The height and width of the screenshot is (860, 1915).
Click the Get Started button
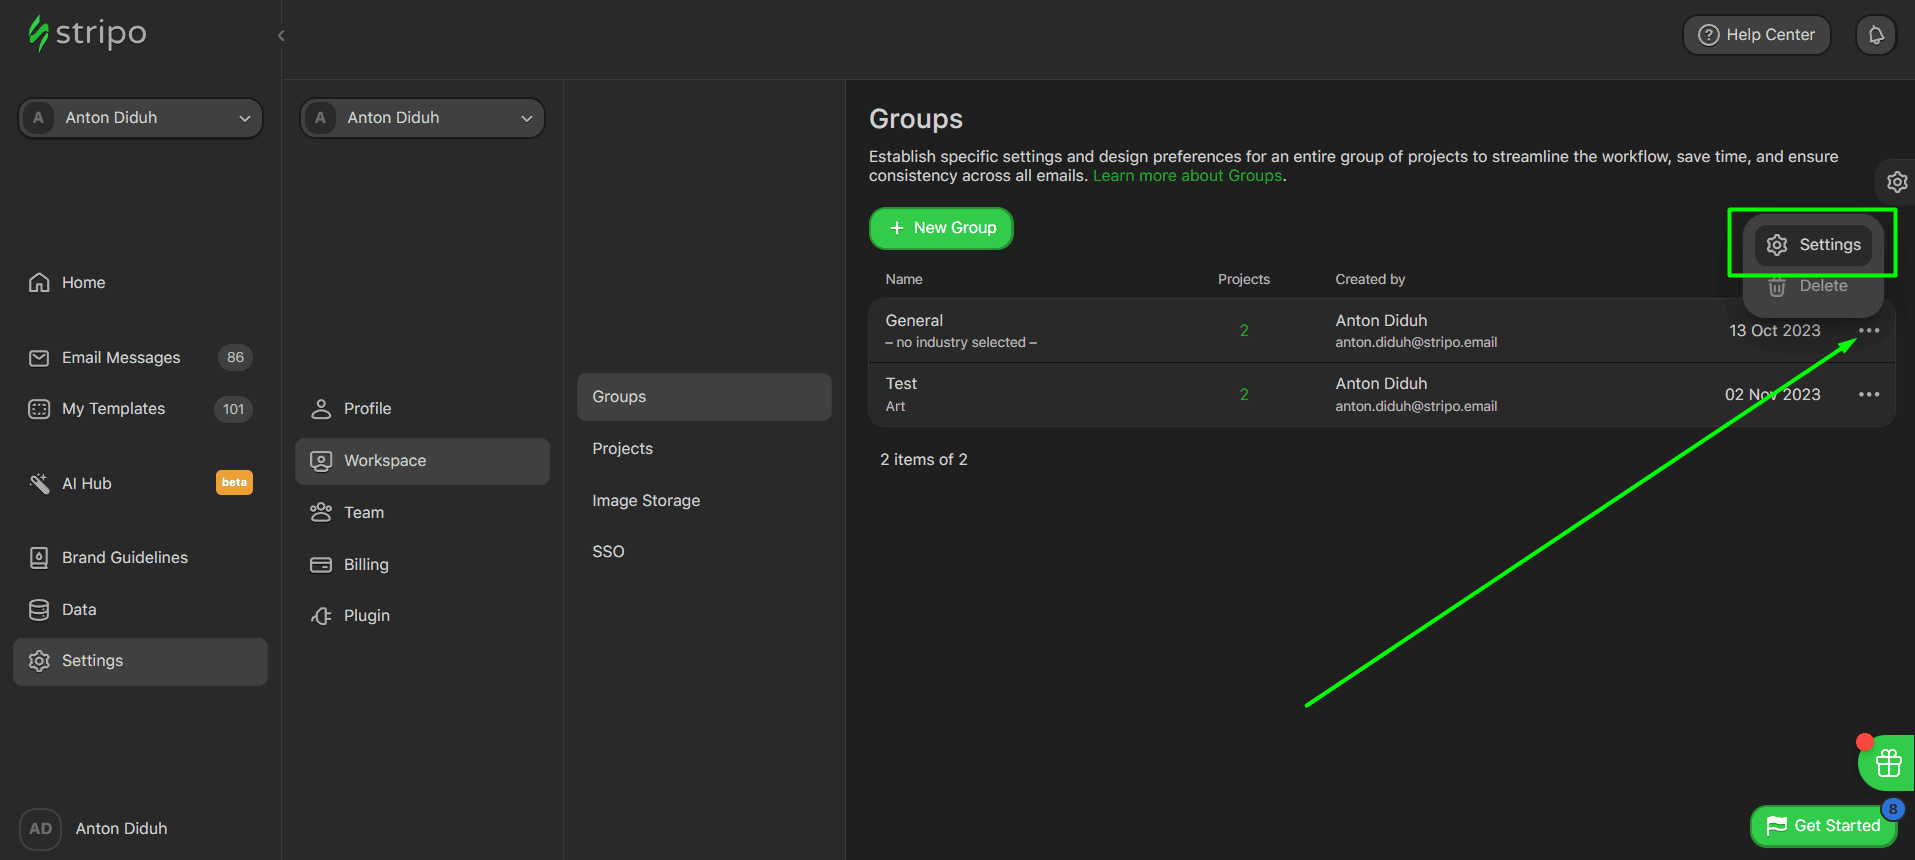[1823, 826]
